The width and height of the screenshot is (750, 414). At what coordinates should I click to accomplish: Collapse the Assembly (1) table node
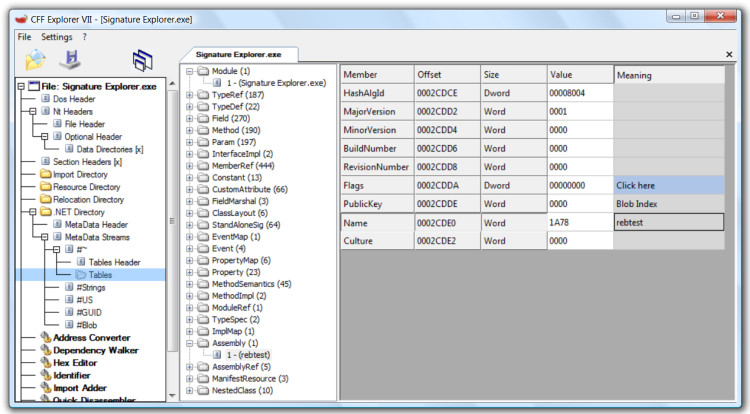[x=190, y=343]
